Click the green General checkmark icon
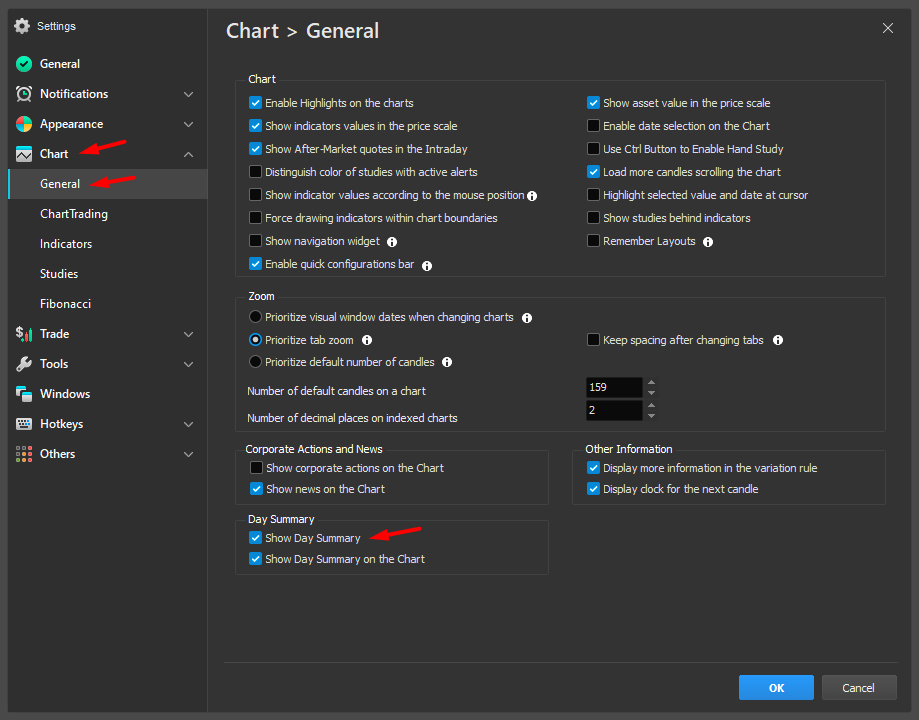Viewport: 919px width, 720px height. click(24, 64)
